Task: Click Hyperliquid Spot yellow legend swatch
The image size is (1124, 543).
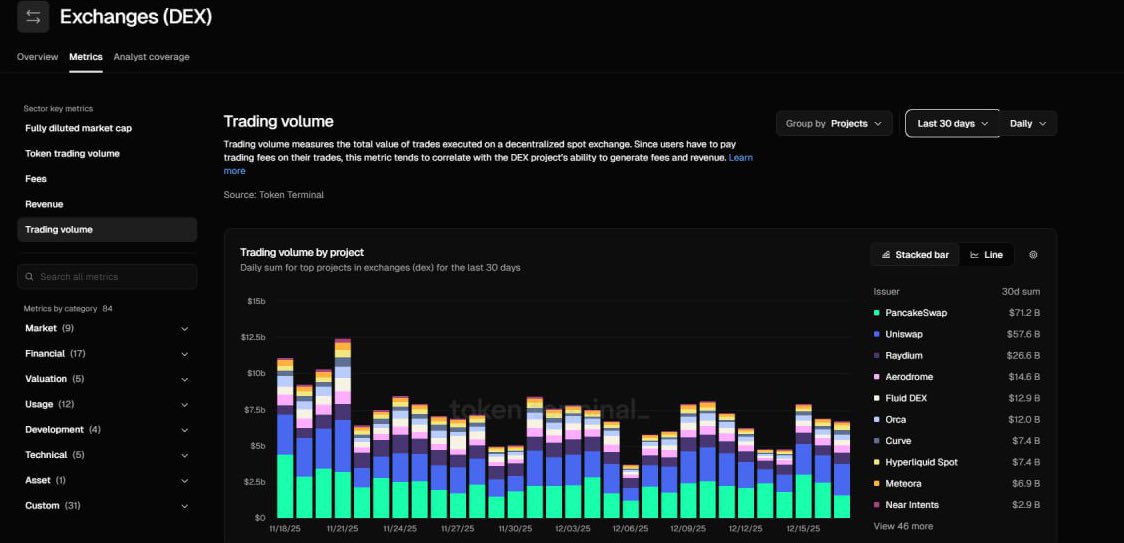Action: [x=877, y=463]
